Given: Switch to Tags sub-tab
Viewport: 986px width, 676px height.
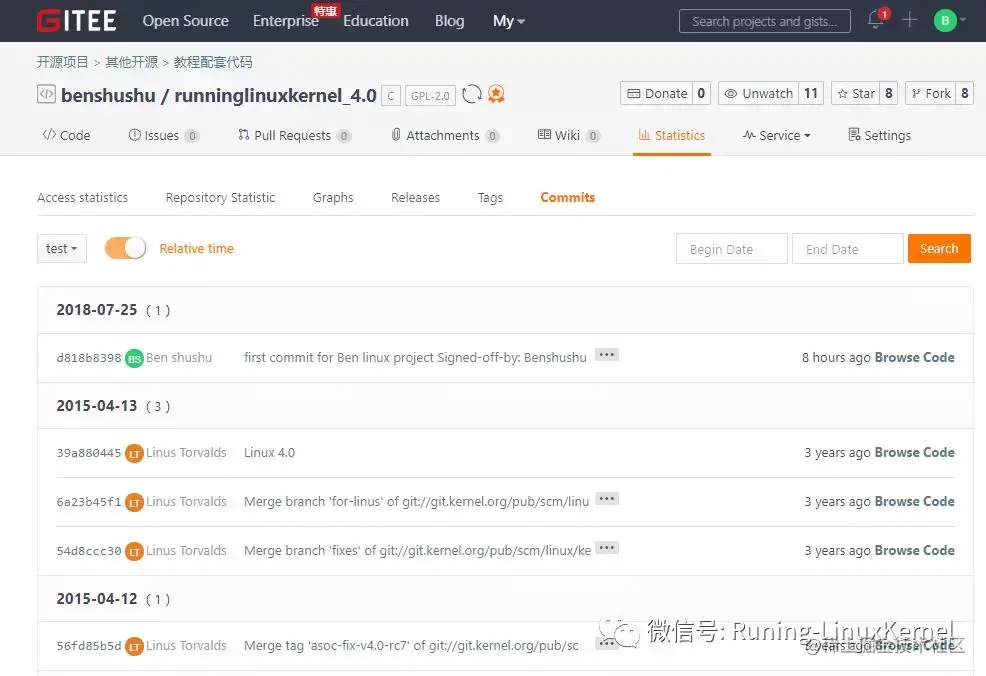Looking at the screenshot, I should coord(490,197).
